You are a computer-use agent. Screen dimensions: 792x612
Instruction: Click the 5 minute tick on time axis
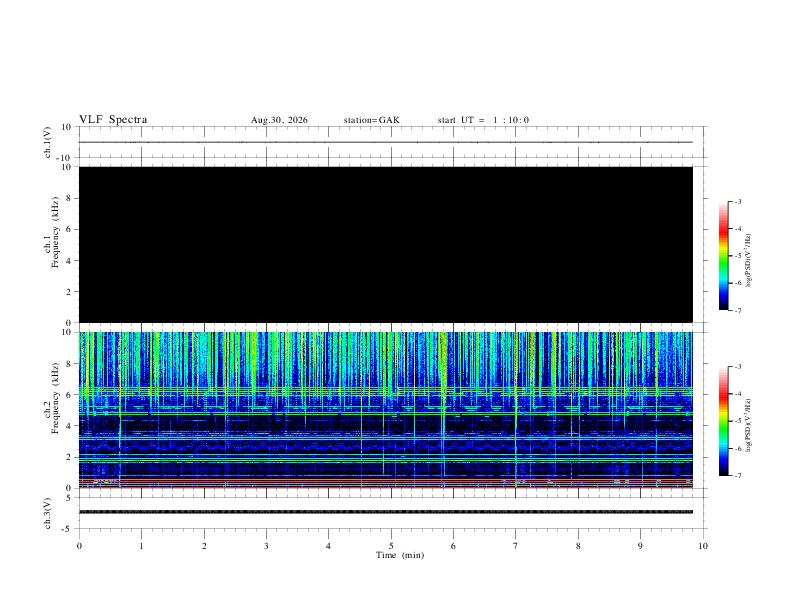click(391, 546)
